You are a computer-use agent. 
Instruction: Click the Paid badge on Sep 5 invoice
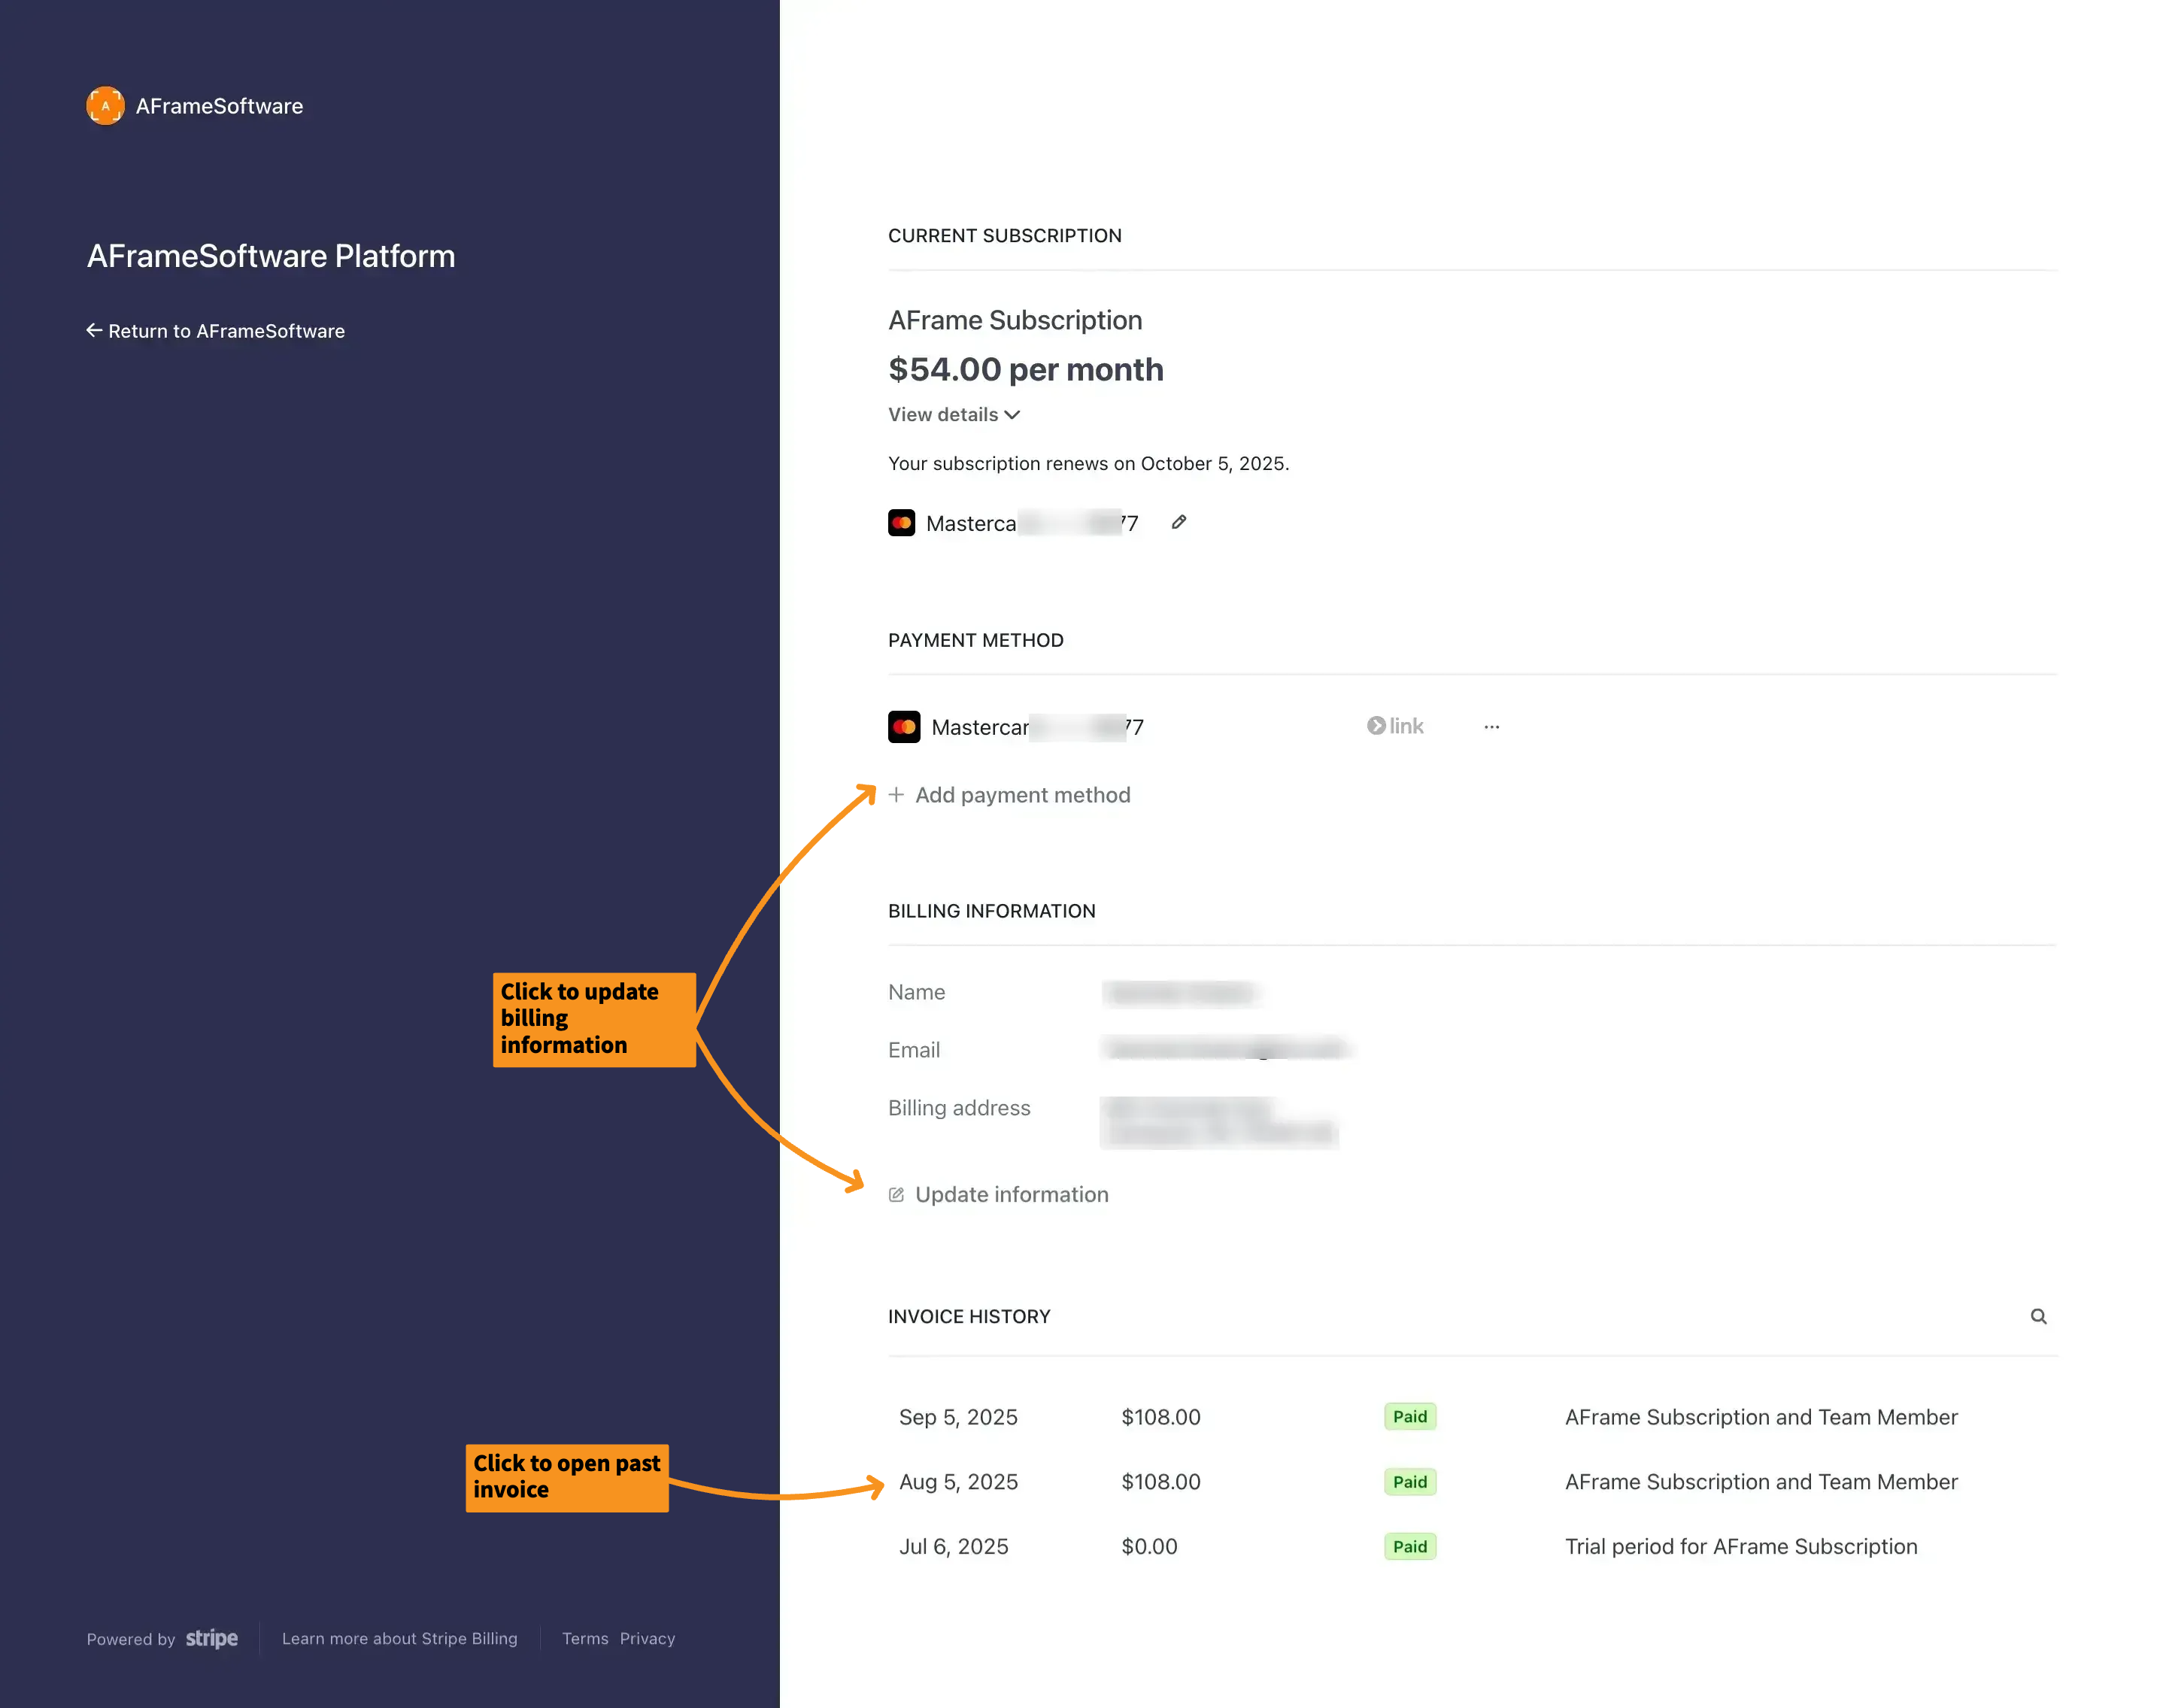[1409, 1417]
